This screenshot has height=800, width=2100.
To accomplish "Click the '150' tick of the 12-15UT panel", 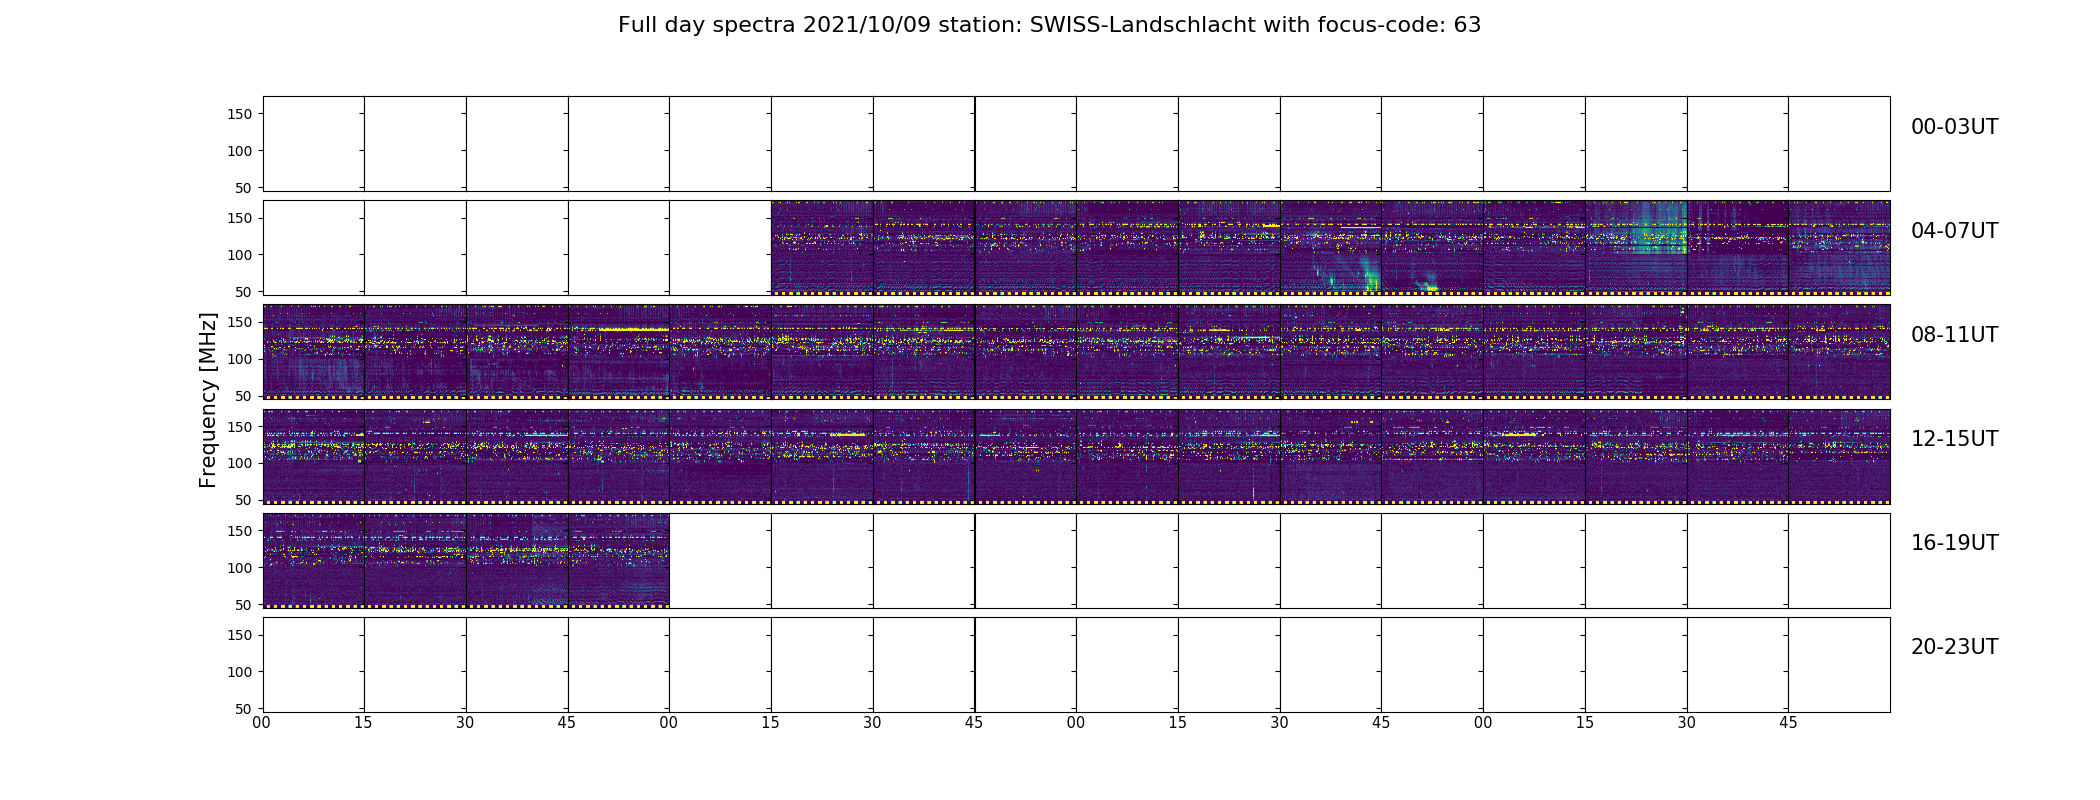I will (x=240, y=426).
